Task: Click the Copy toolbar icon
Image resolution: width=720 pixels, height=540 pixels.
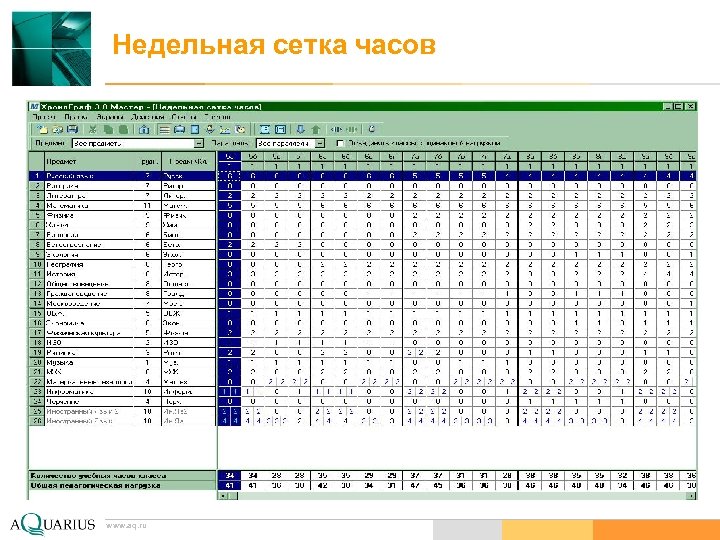Action: (108, 129)
